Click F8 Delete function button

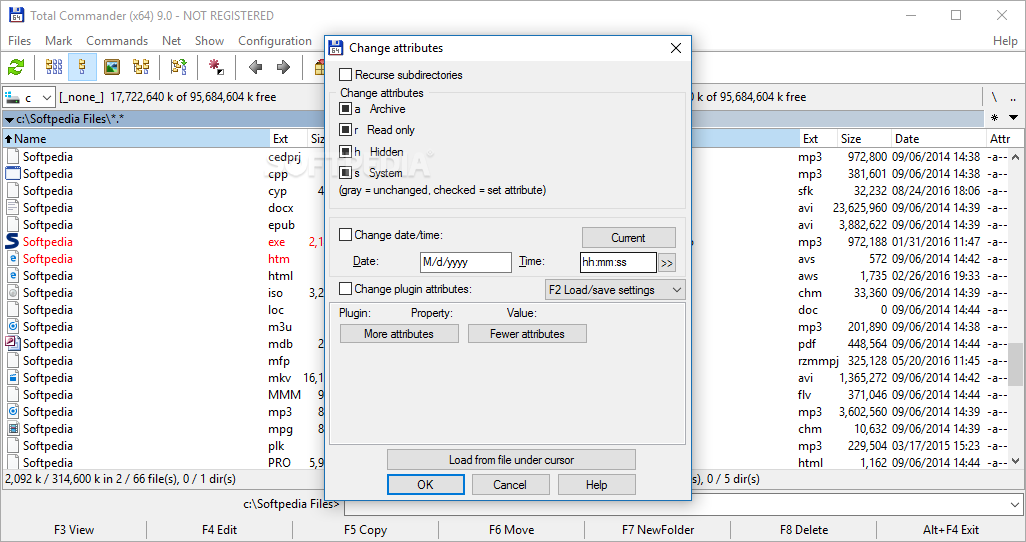[804, 530]
